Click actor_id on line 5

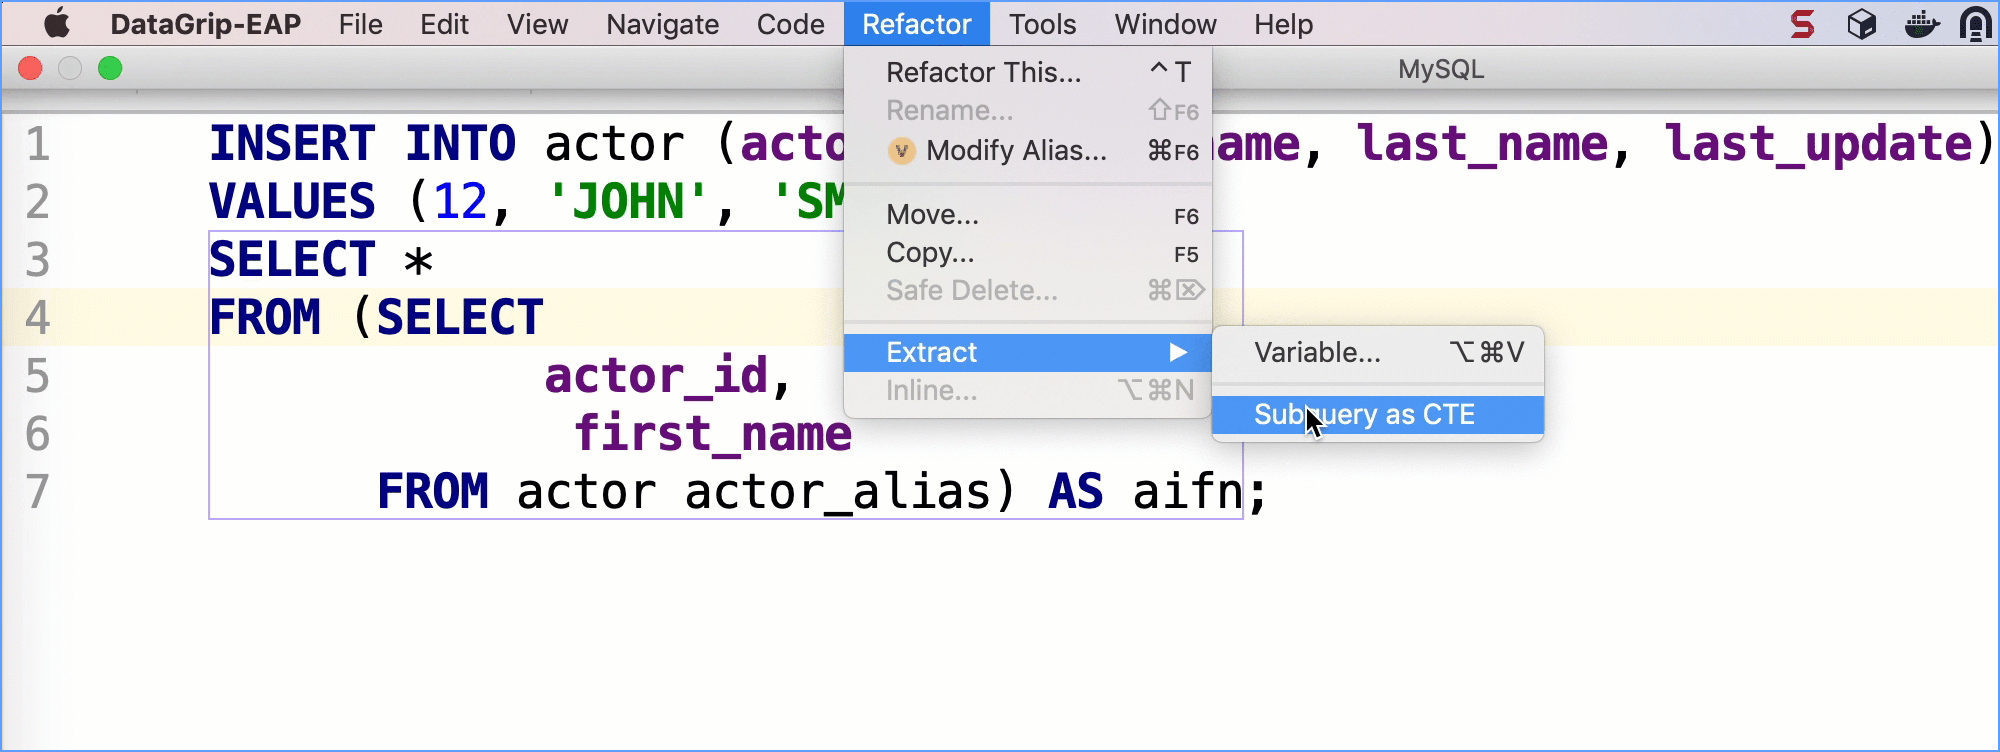[656, 376]
